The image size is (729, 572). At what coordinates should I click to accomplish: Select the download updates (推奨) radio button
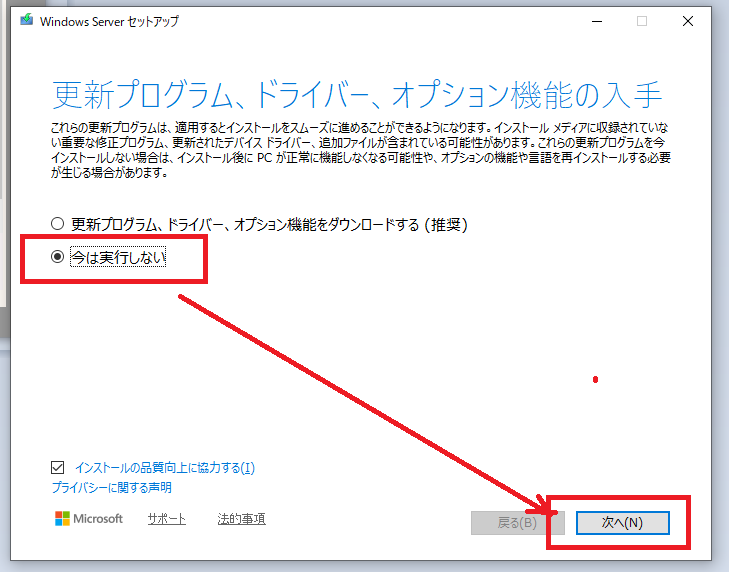57,224
